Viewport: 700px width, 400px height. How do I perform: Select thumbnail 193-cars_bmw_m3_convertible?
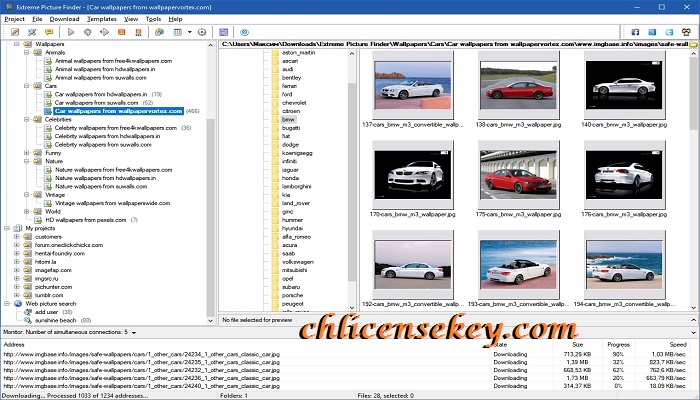pyautogui.click(x=518, y=265)
